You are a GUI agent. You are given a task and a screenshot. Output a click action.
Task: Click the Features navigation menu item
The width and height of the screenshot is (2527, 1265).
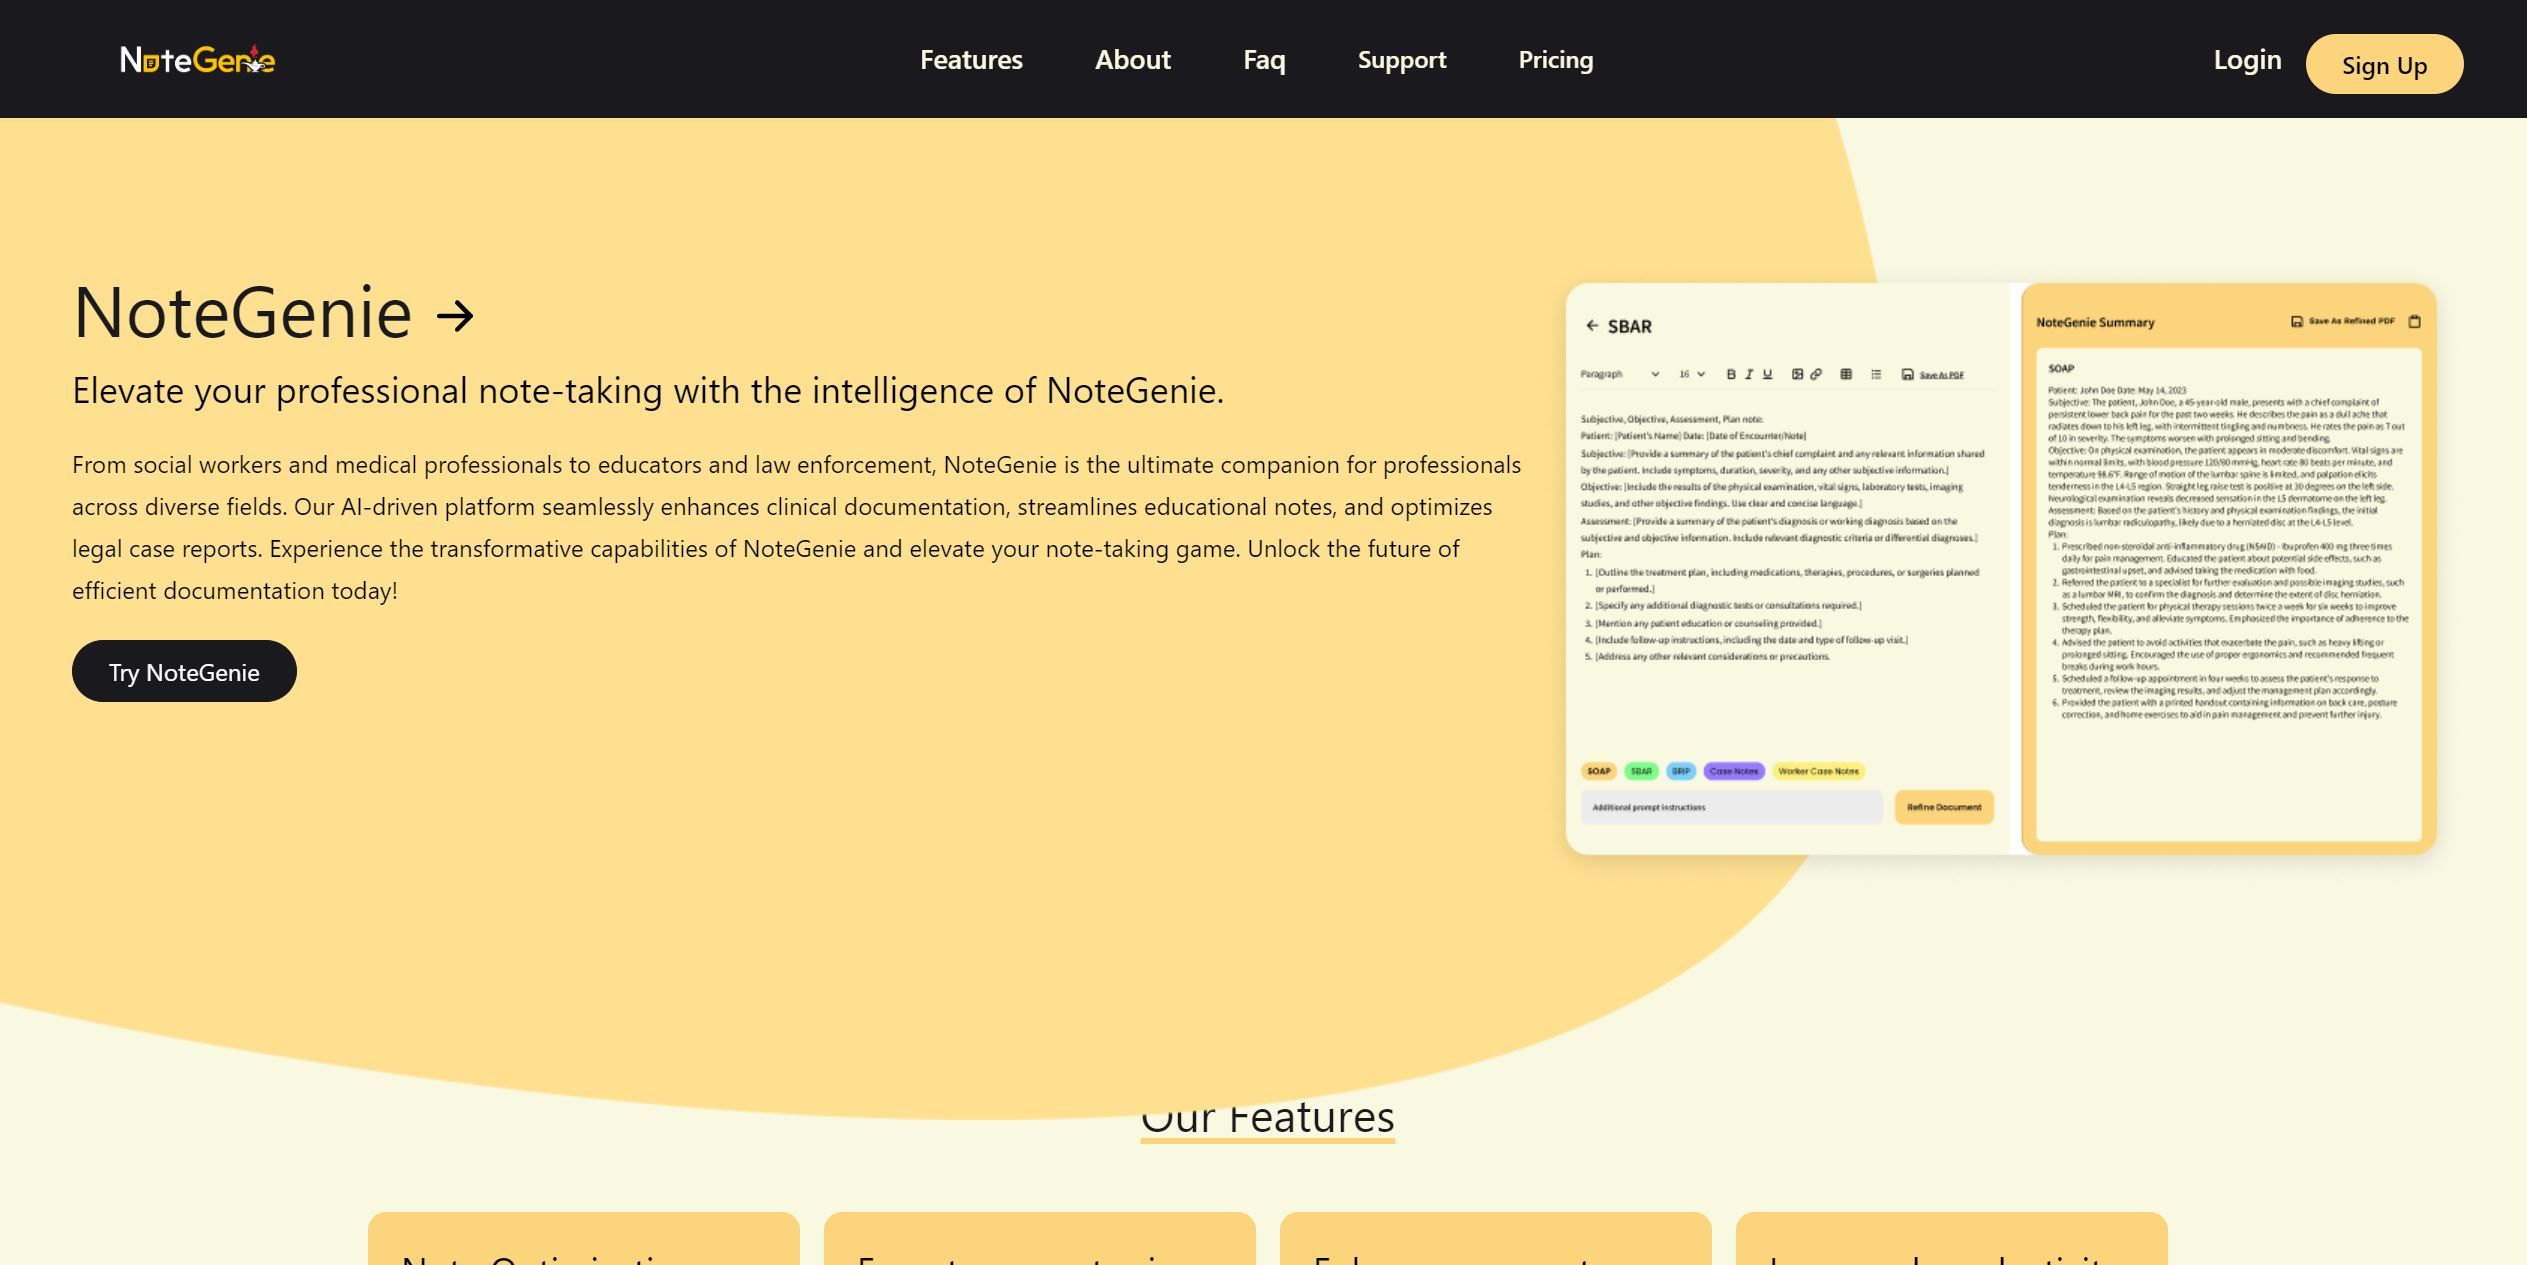(x=971, y=58)
